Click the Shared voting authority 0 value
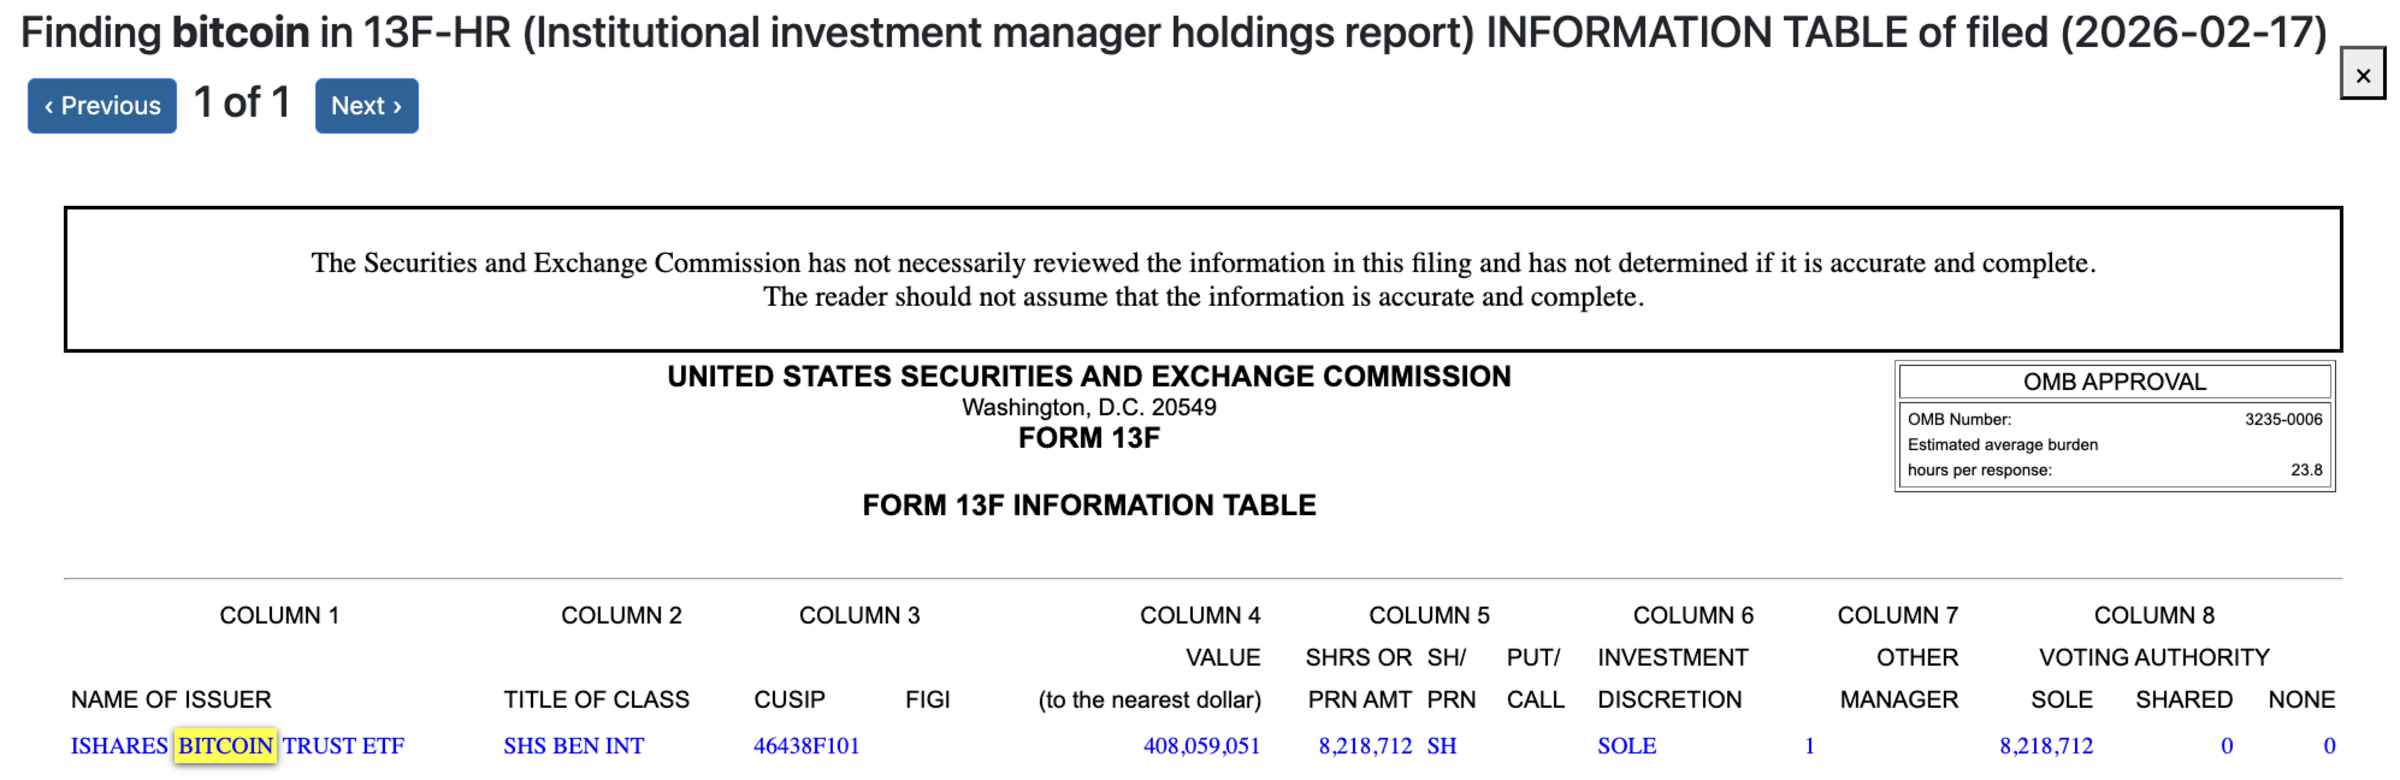Screen dimensions: 2400x780 point(2226,746)
